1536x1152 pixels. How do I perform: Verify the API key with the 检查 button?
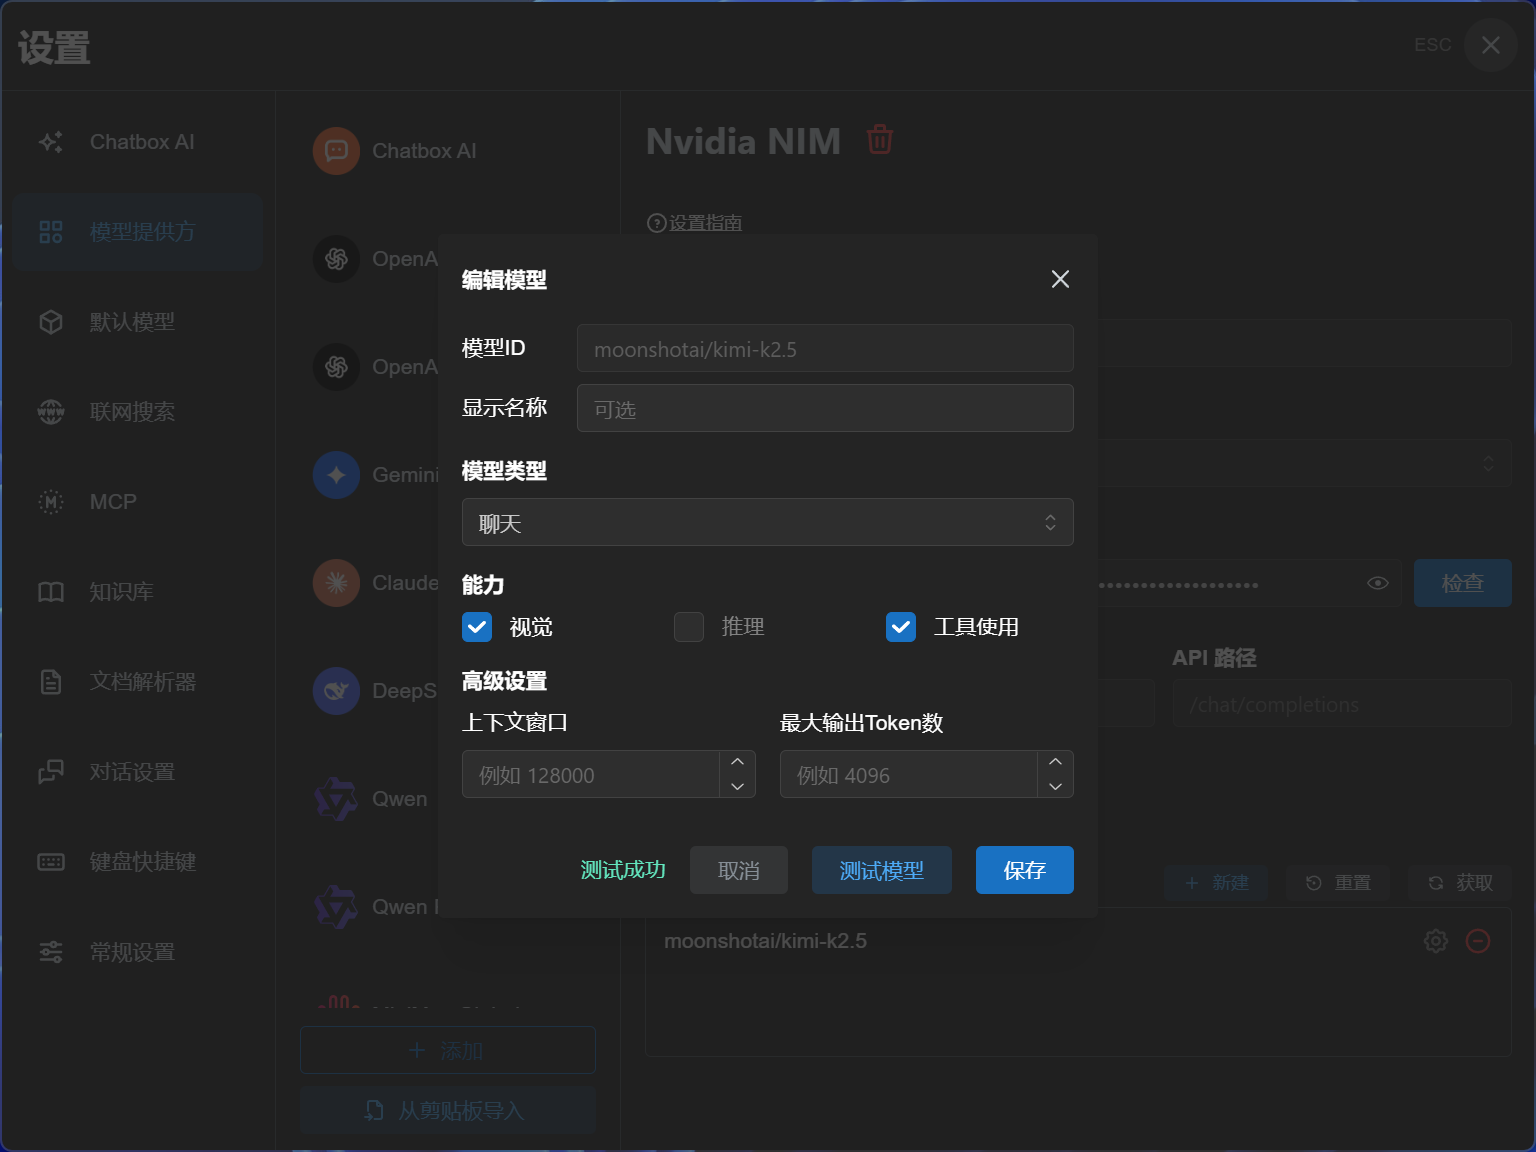(1462, 583)
